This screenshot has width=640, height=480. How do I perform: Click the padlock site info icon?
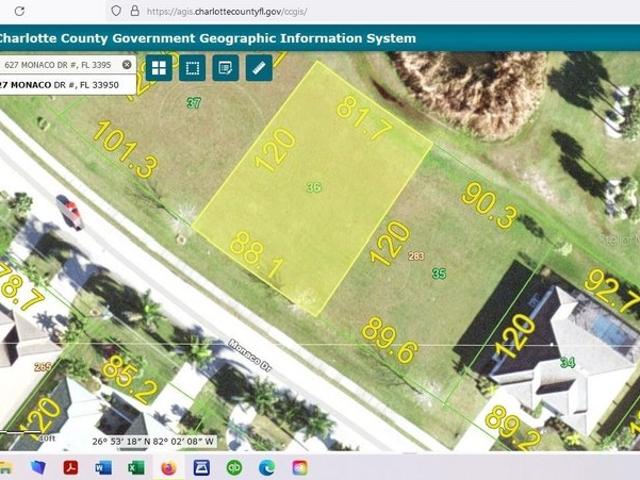[x=135, y=11]
